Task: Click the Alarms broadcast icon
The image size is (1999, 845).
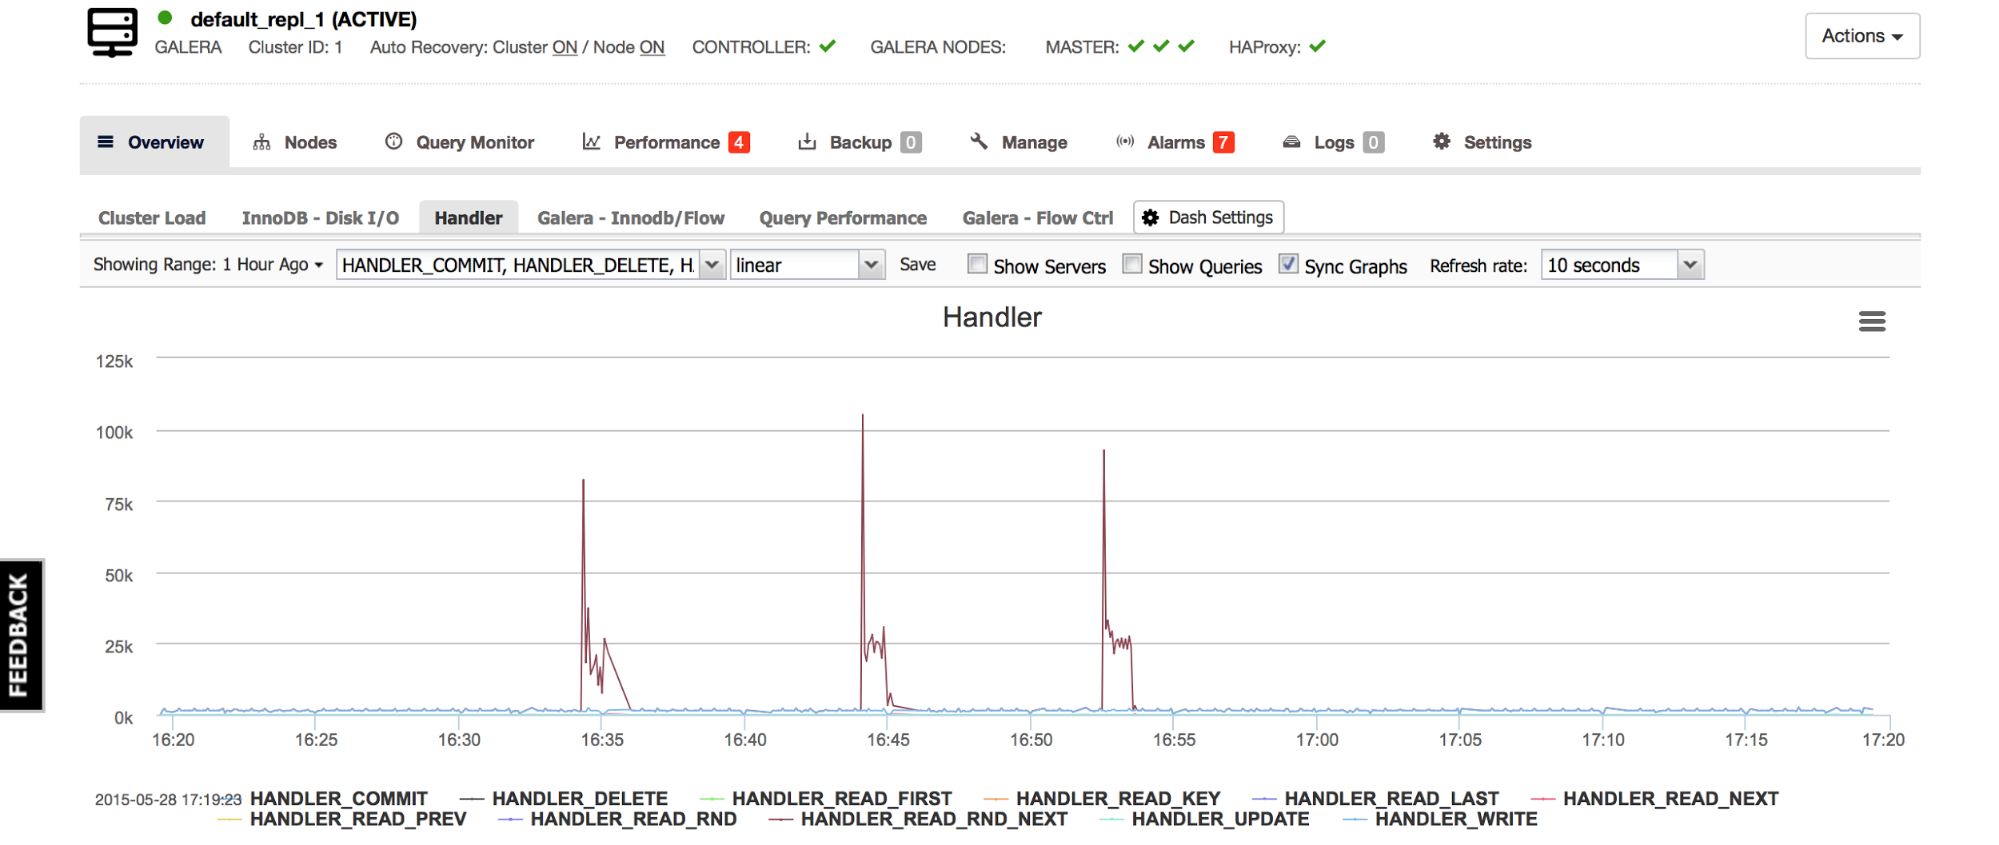Action: tap(1125, 142)
